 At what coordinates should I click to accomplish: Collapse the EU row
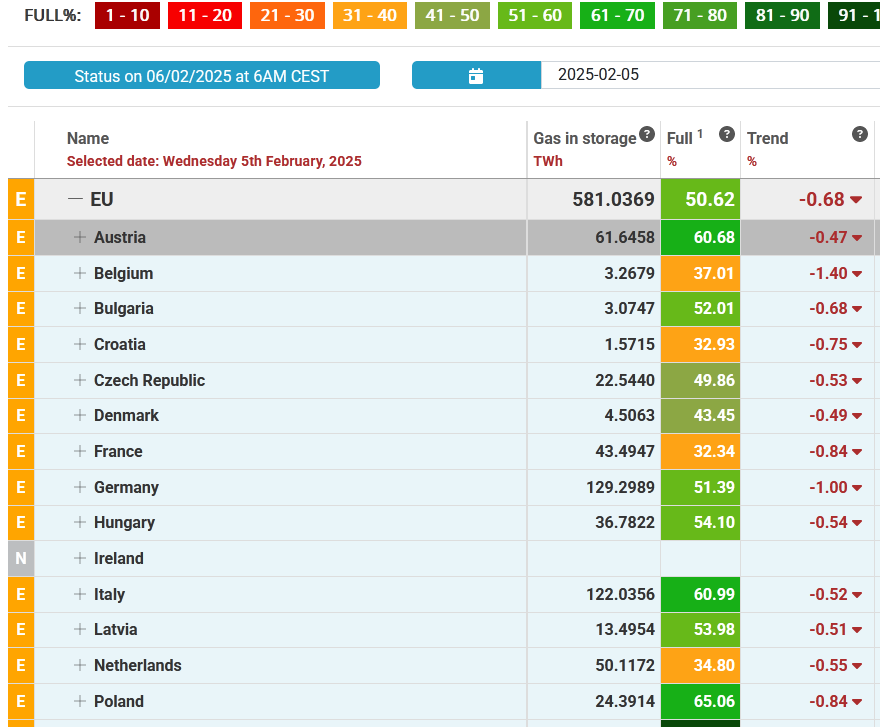(x=75, y=199)
